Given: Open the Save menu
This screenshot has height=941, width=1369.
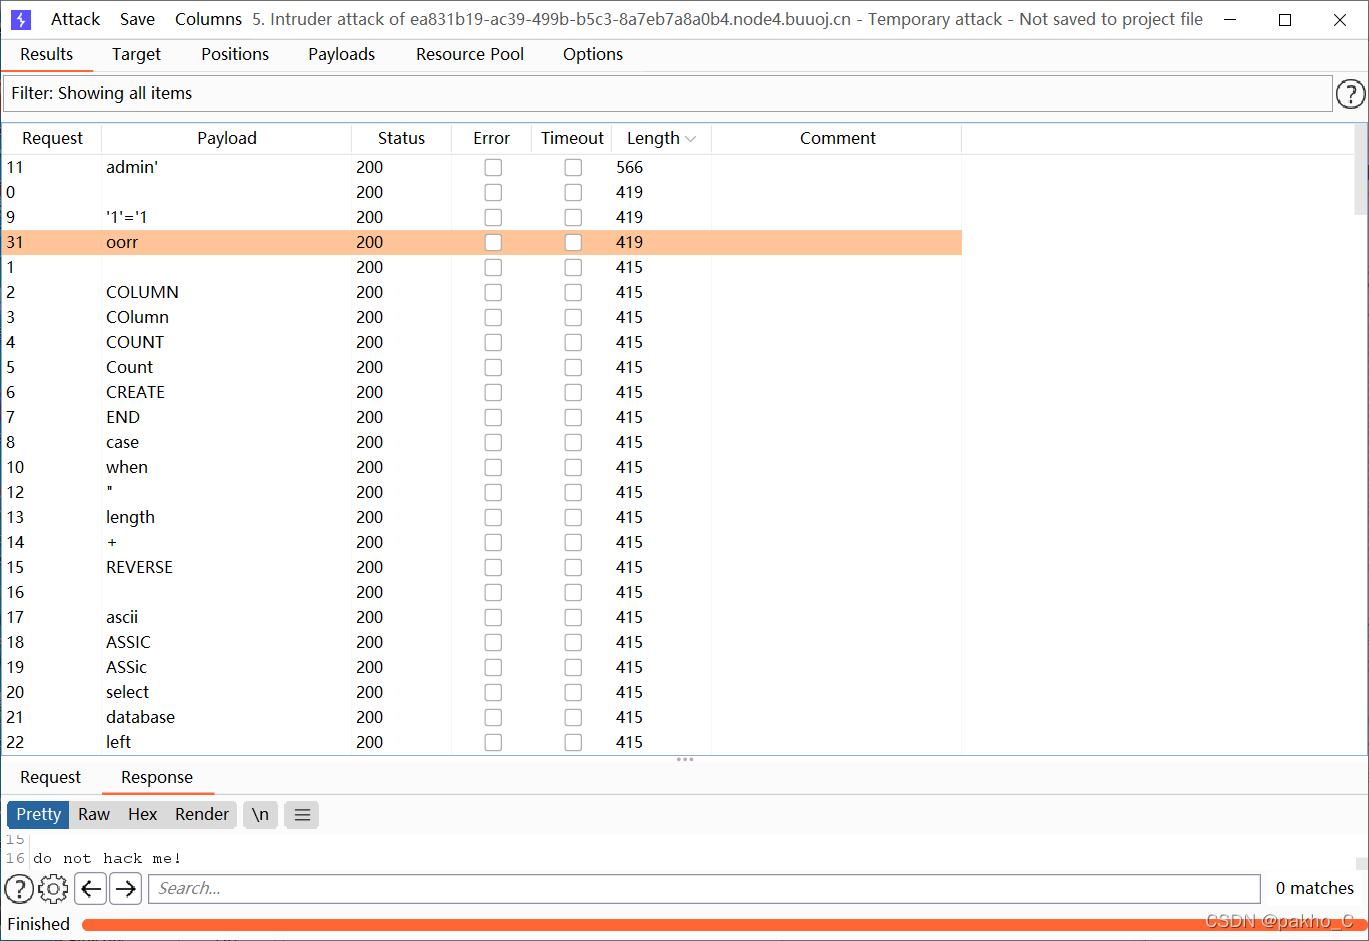Looking at the screenshot, I should (x=137, y=19).
